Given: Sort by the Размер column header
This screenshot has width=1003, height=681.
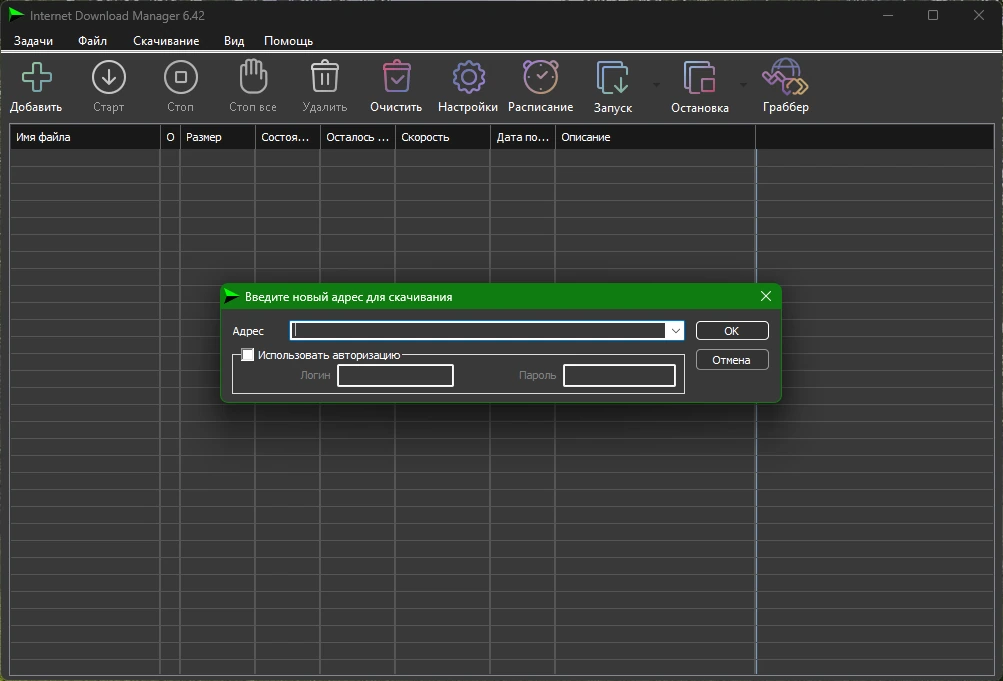Looking at the screenshot, I should tap(217, 137).
